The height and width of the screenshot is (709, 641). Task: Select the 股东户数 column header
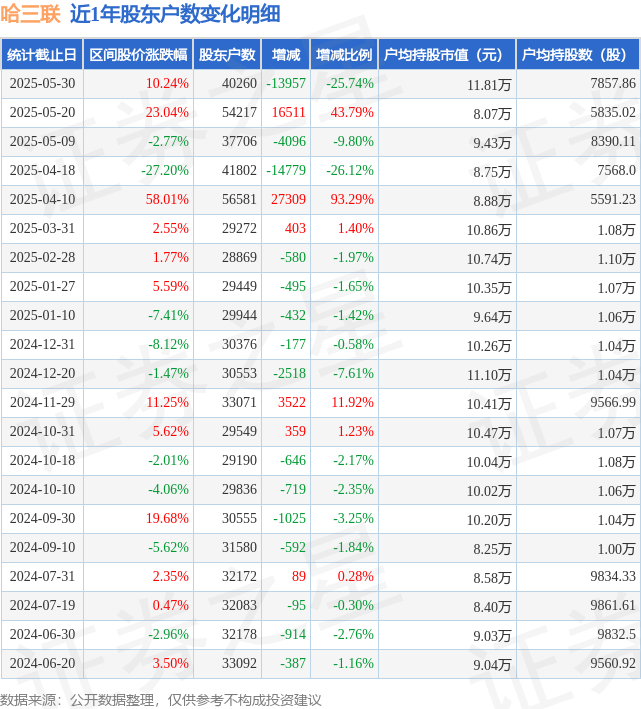click(227, 55)
